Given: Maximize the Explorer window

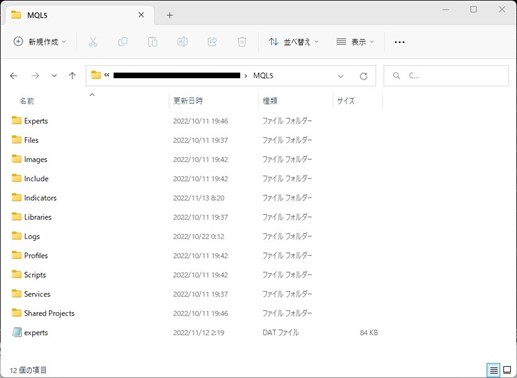Looking at the screenshot, I should [x=473, y=10].
